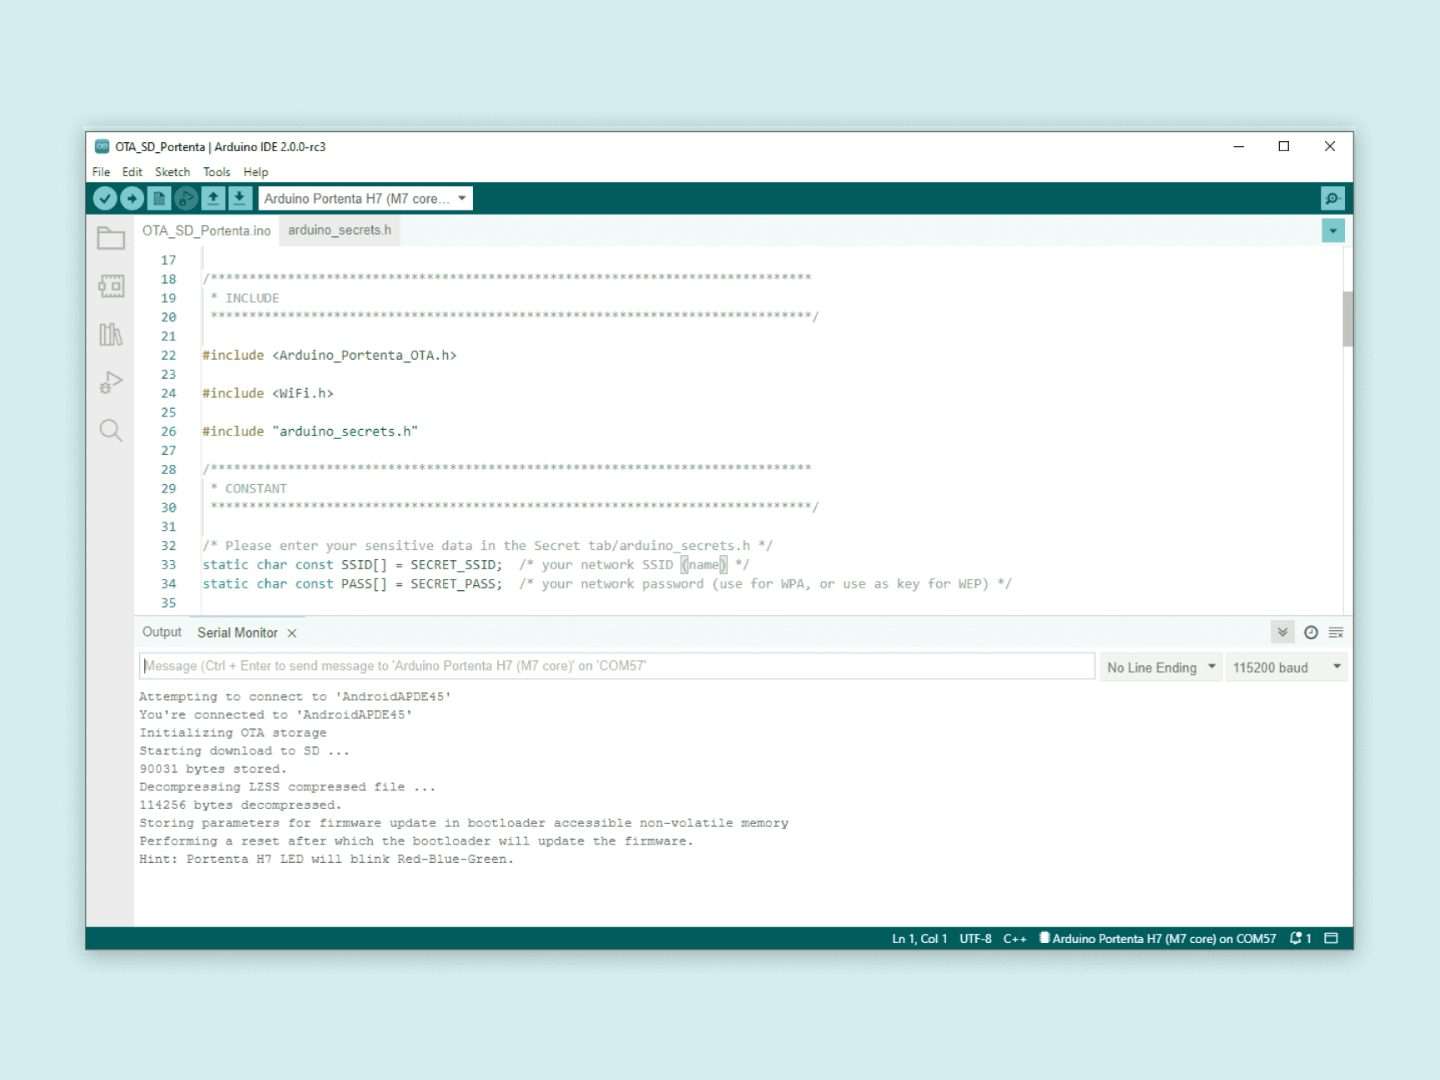This screenshot has height=1080, width=1440.
Task: Open the Sketch menu
Action: tap(172, 172)
